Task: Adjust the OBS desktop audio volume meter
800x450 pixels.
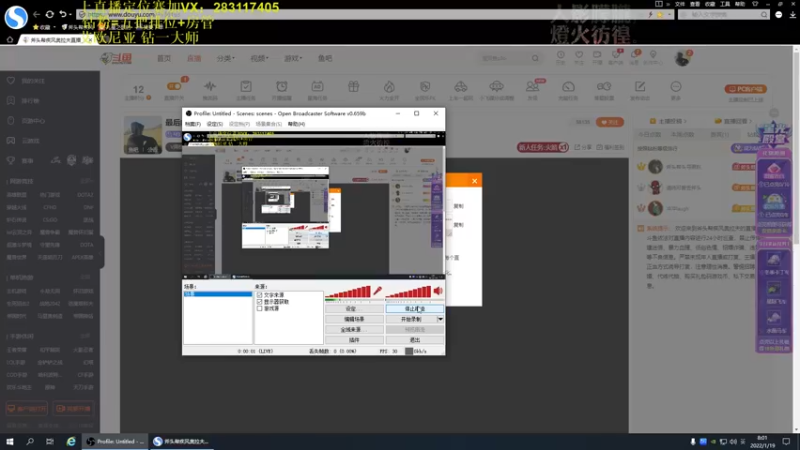Action: point(408,292)
